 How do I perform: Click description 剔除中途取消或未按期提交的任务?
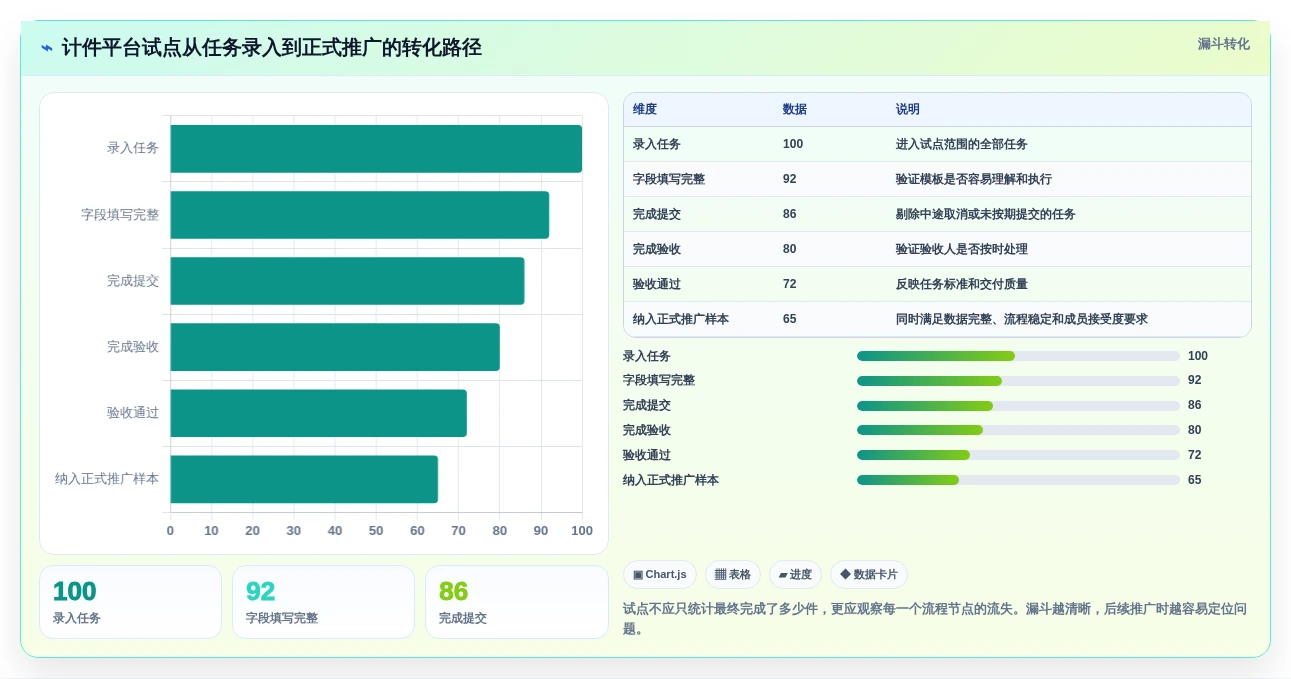986,214
